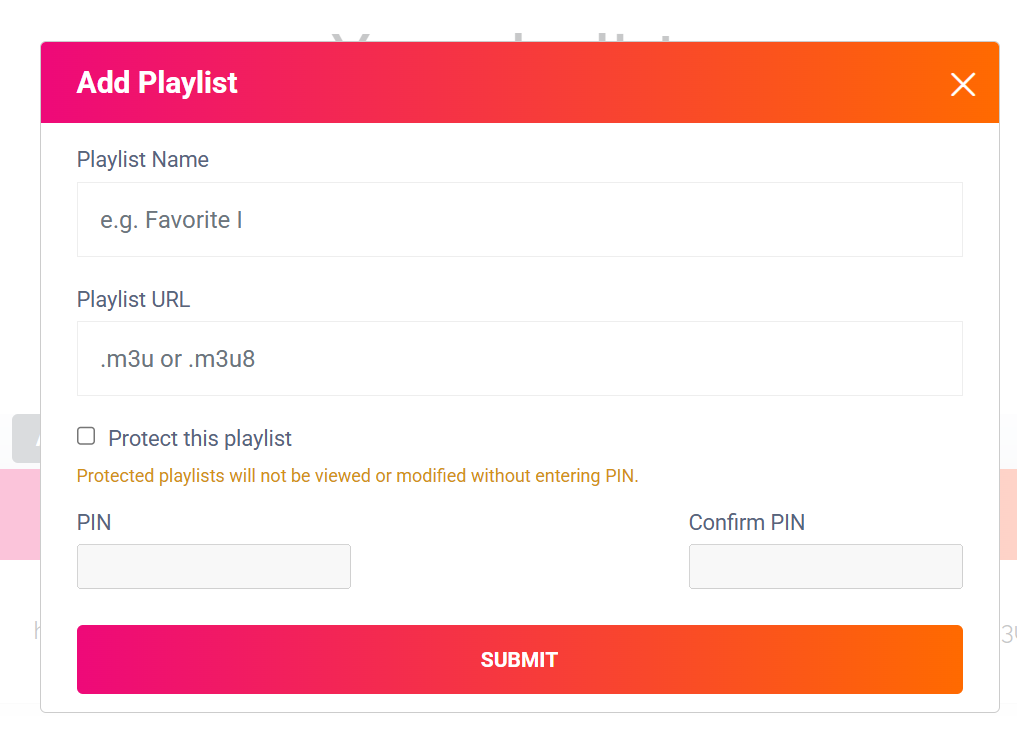Screen dimensions: 1017x747
Task: Enable the Protect this playlist checkbox
Action: [x=86, y=436]
